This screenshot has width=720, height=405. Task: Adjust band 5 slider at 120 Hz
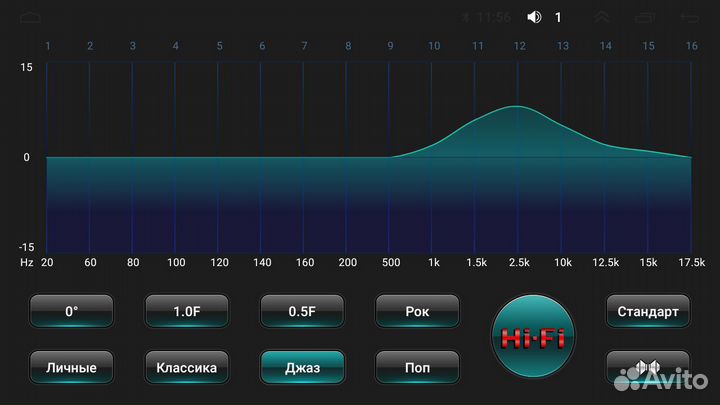pyautogui.click(x=218, y=157)
